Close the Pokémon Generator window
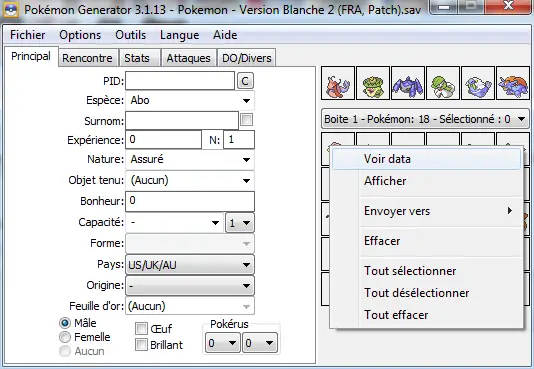The height and width of the screenshot is (369, 534). [508, 6]
